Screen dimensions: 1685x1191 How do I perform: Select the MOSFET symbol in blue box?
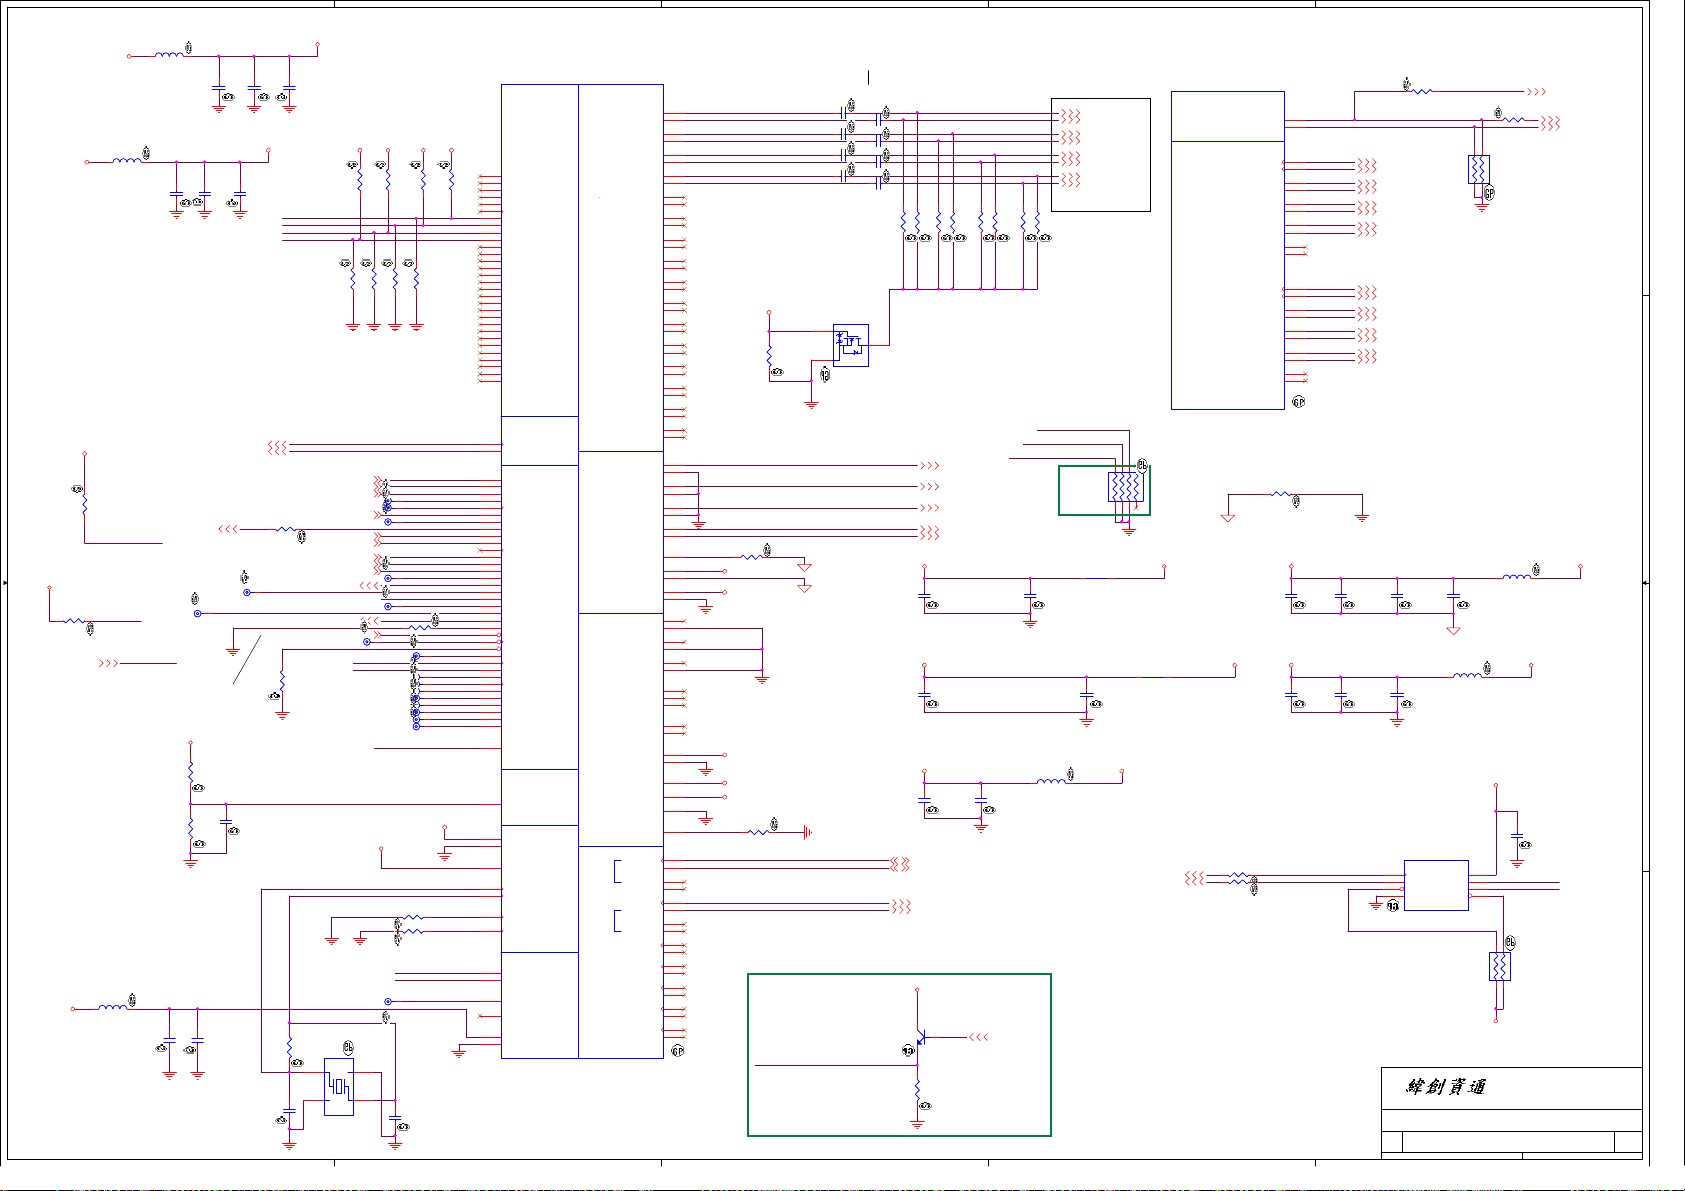pos(850,345)
